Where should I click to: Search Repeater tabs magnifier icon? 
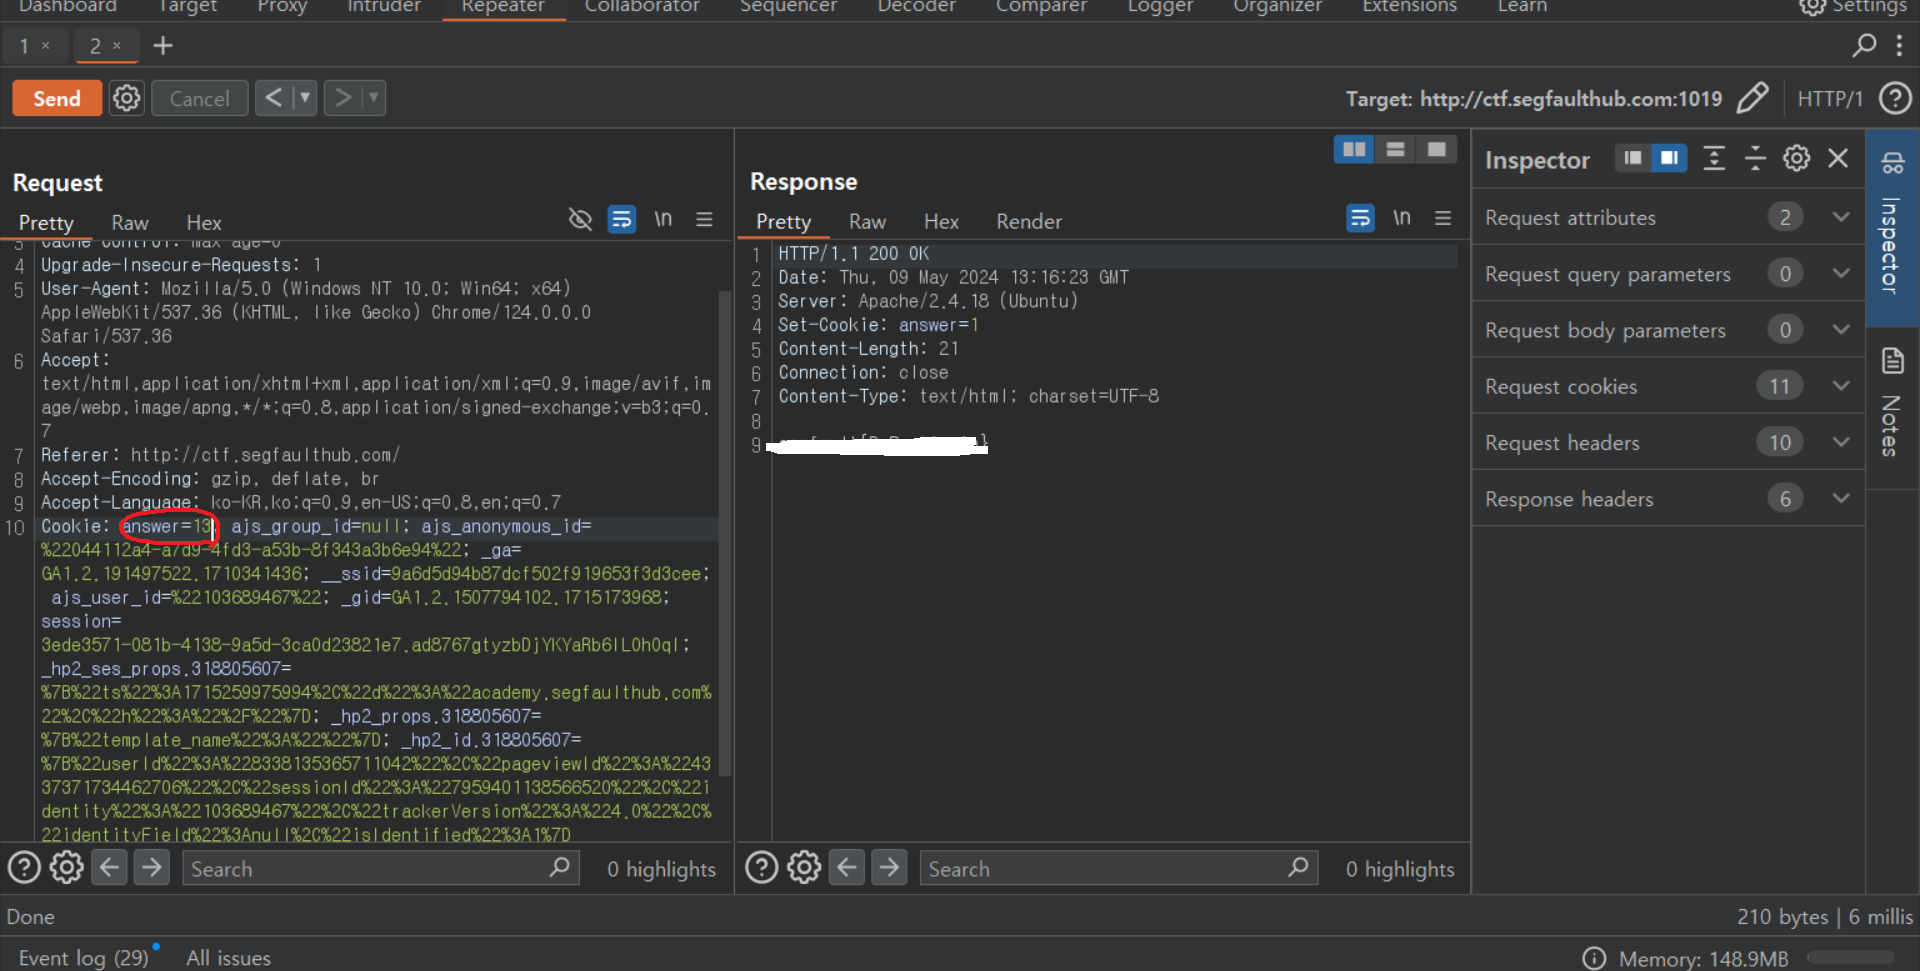(1864, 45)
